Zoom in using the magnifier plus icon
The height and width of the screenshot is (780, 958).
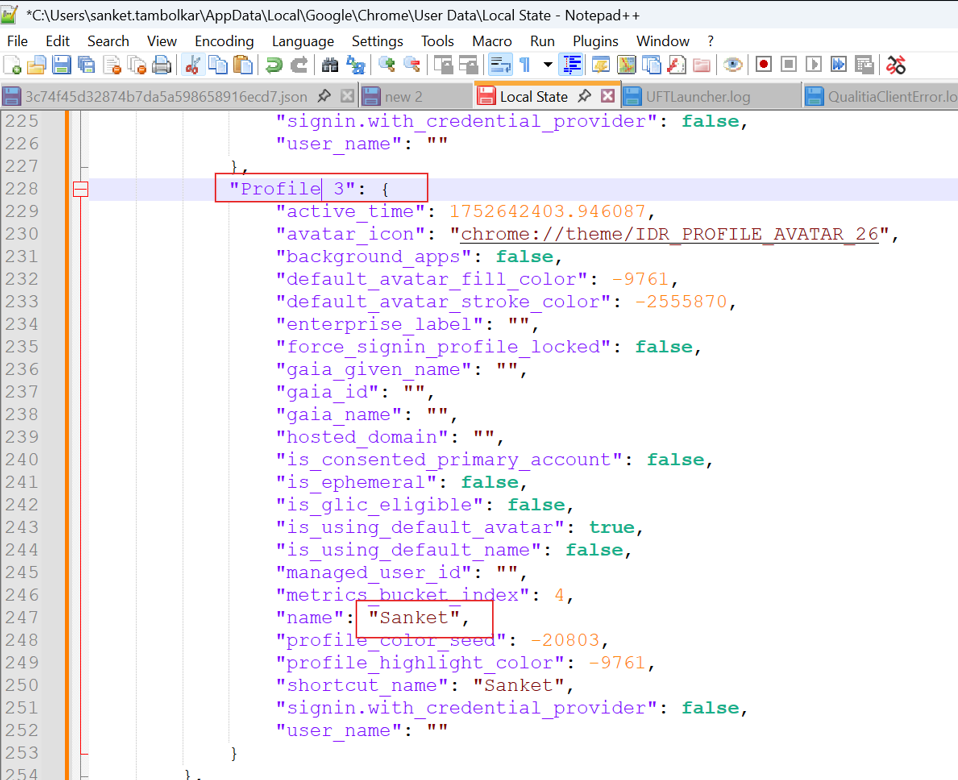click(387, 65)
